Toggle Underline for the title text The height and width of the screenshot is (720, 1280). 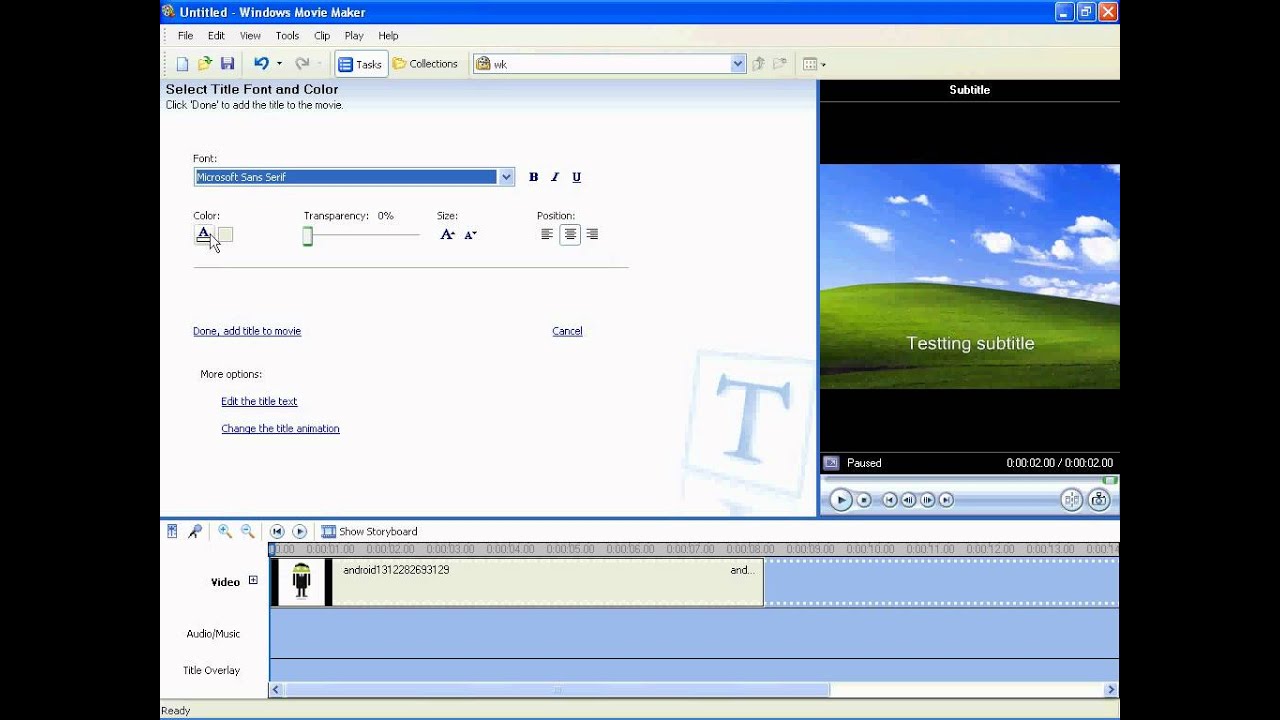(576, 177)
